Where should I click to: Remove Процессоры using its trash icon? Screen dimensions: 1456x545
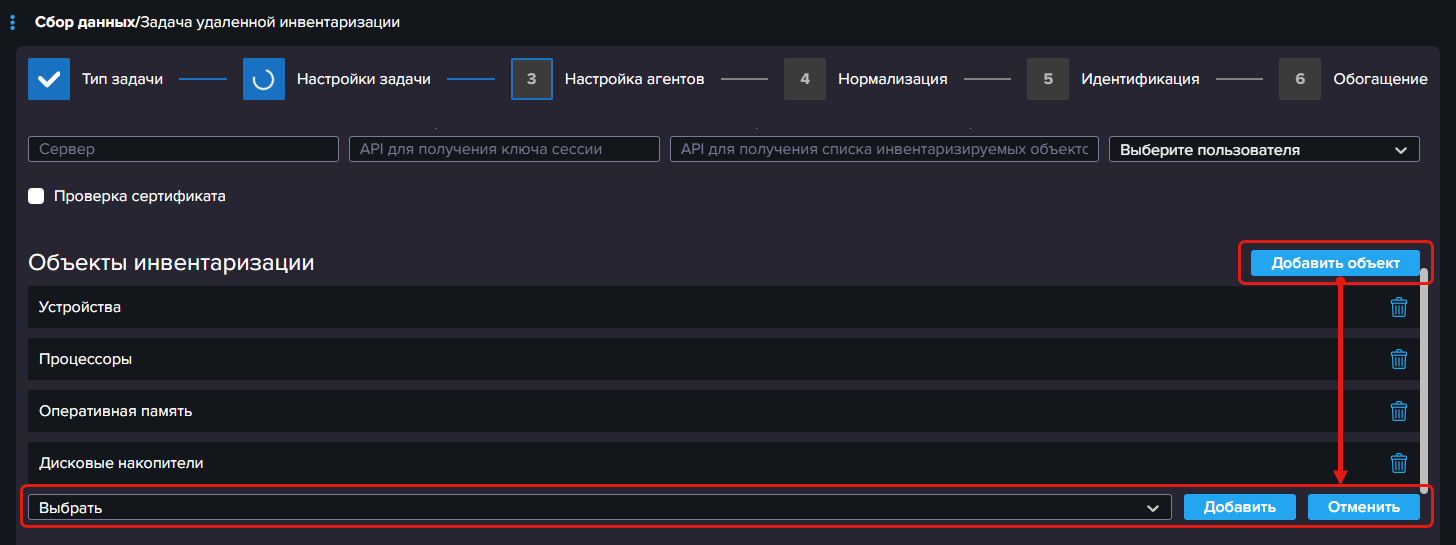(1399, 359)
